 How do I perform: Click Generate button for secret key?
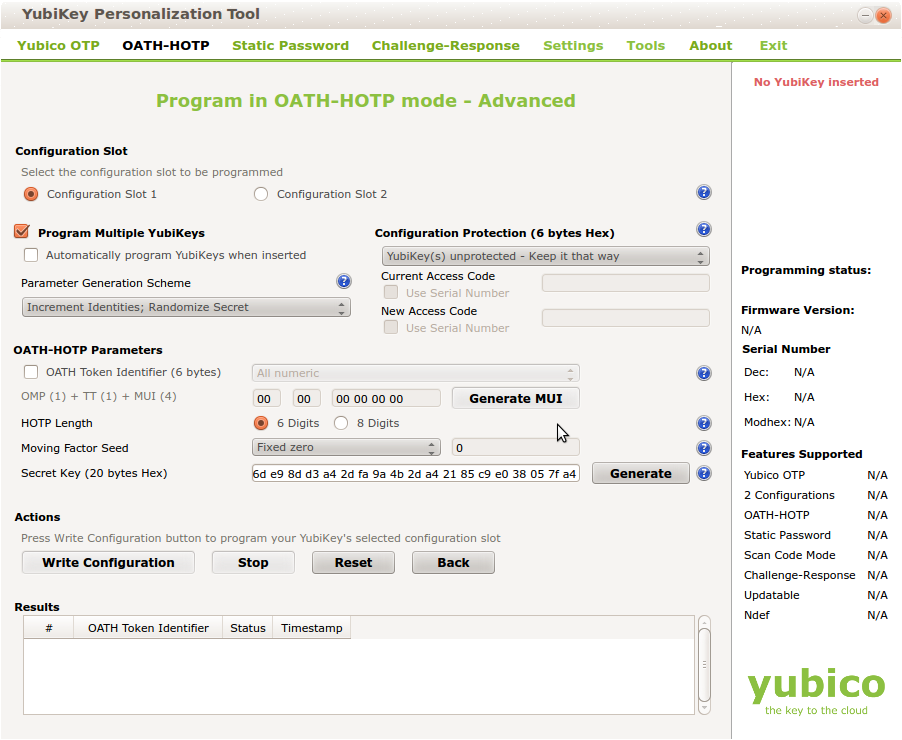[641, 474]
